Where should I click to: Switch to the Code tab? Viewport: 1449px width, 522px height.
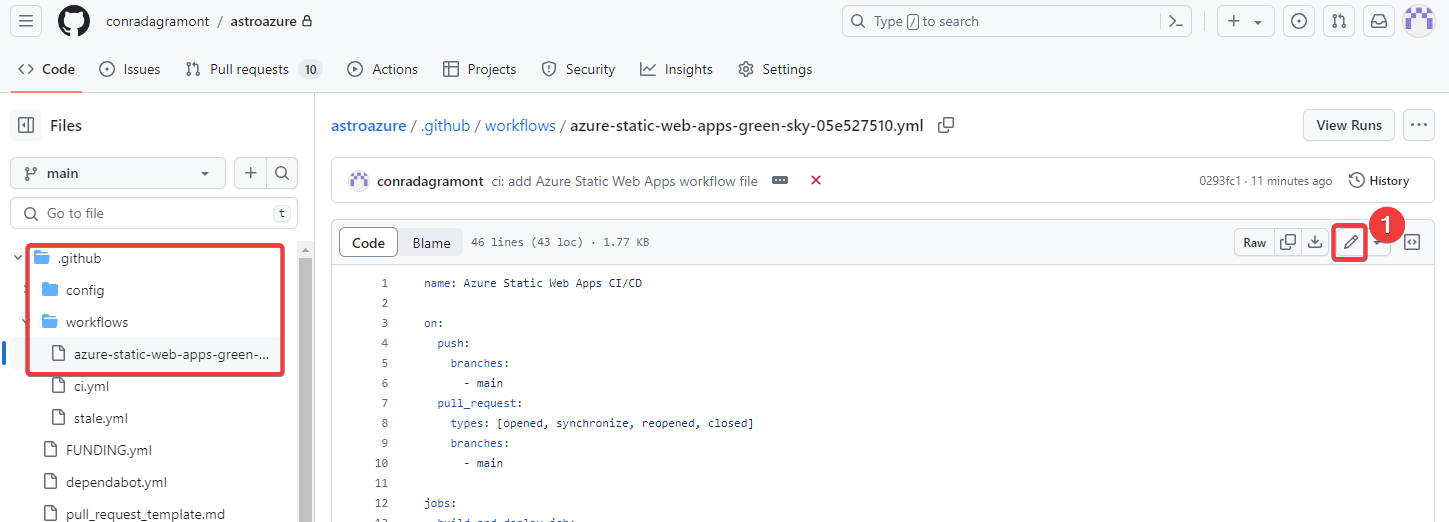[x=46, y=69]
